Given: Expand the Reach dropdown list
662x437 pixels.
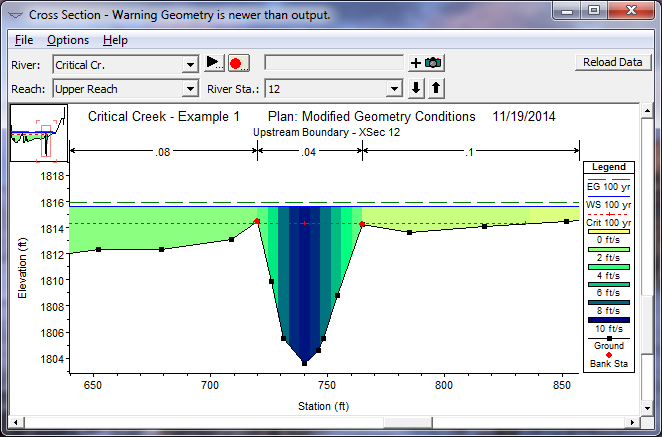Looking at the screenshot, I should coord(190,89).
